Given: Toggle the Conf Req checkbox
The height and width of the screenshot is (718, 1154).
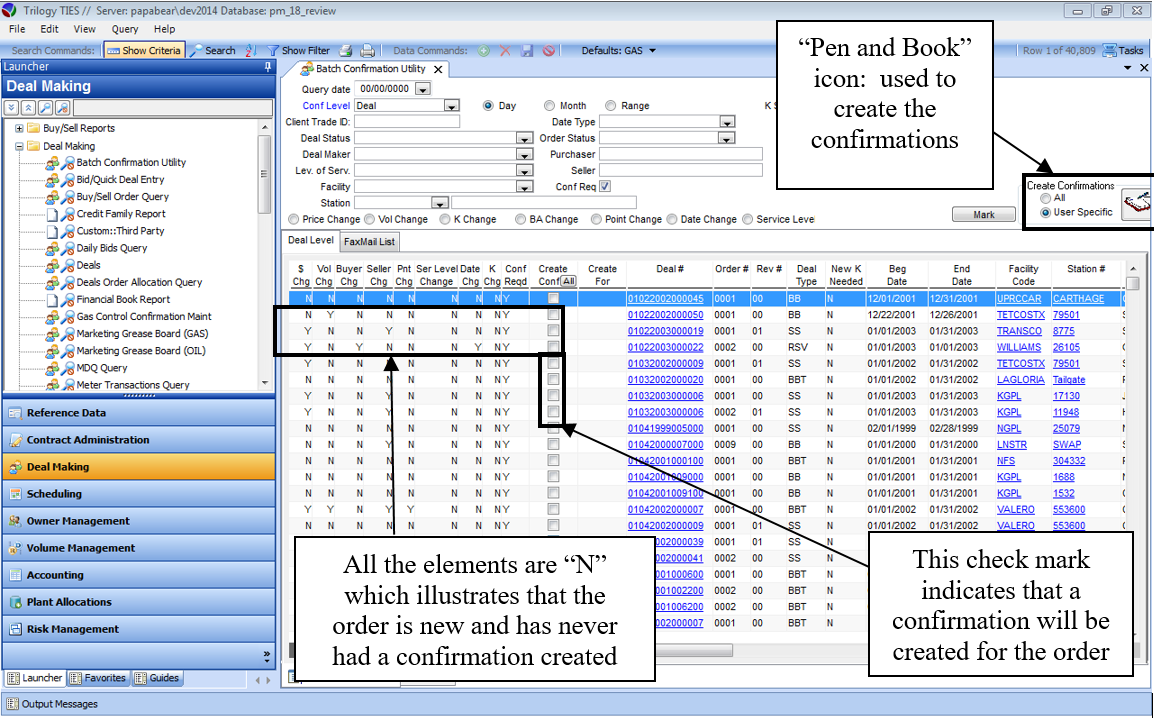Looking at the screenshot, I should [x=605, y=186].
